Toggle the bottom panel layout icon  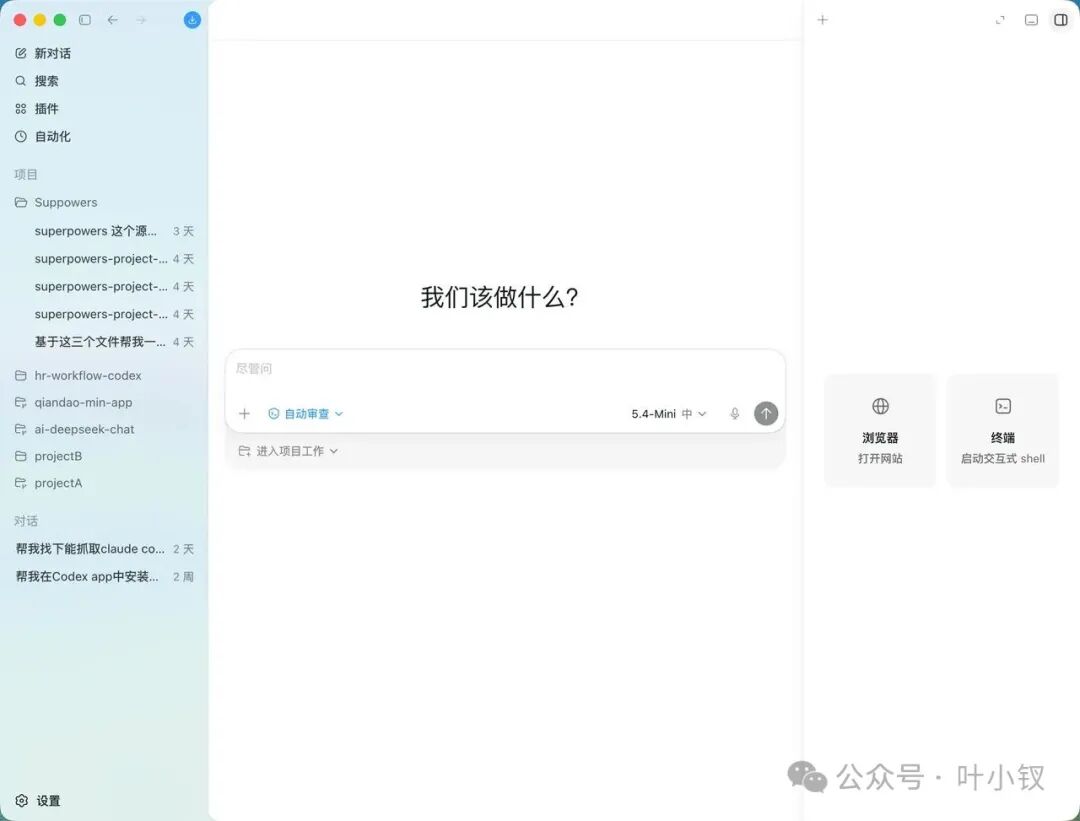1031,20
